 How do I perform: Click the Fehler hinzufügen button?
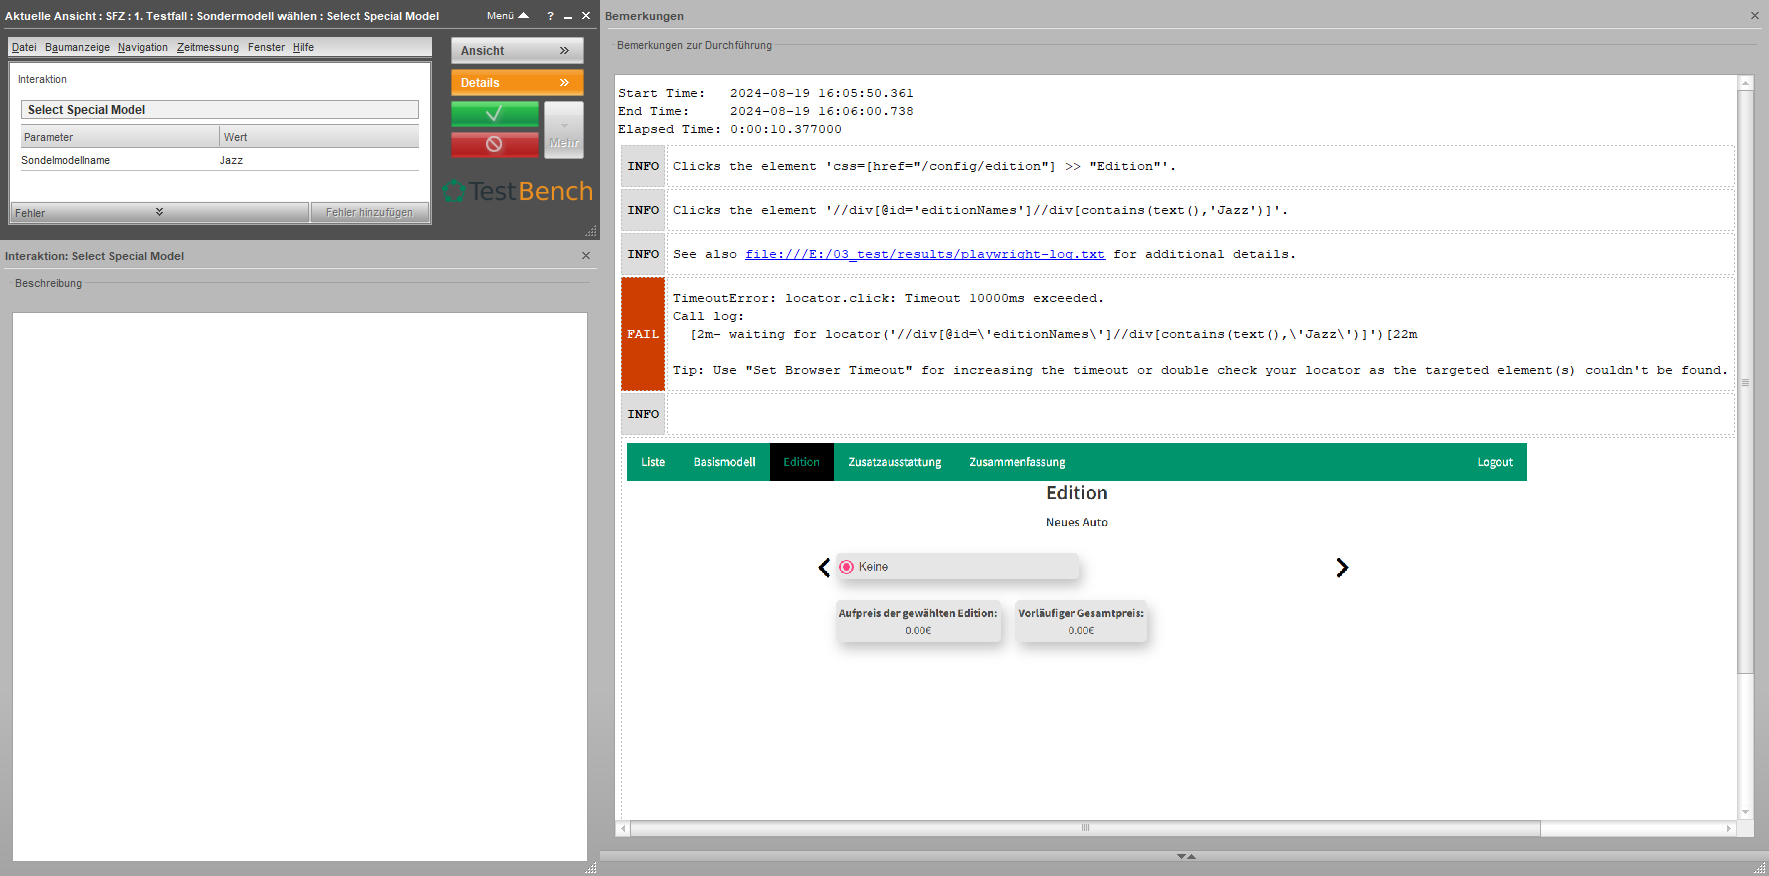coord(369,212)
